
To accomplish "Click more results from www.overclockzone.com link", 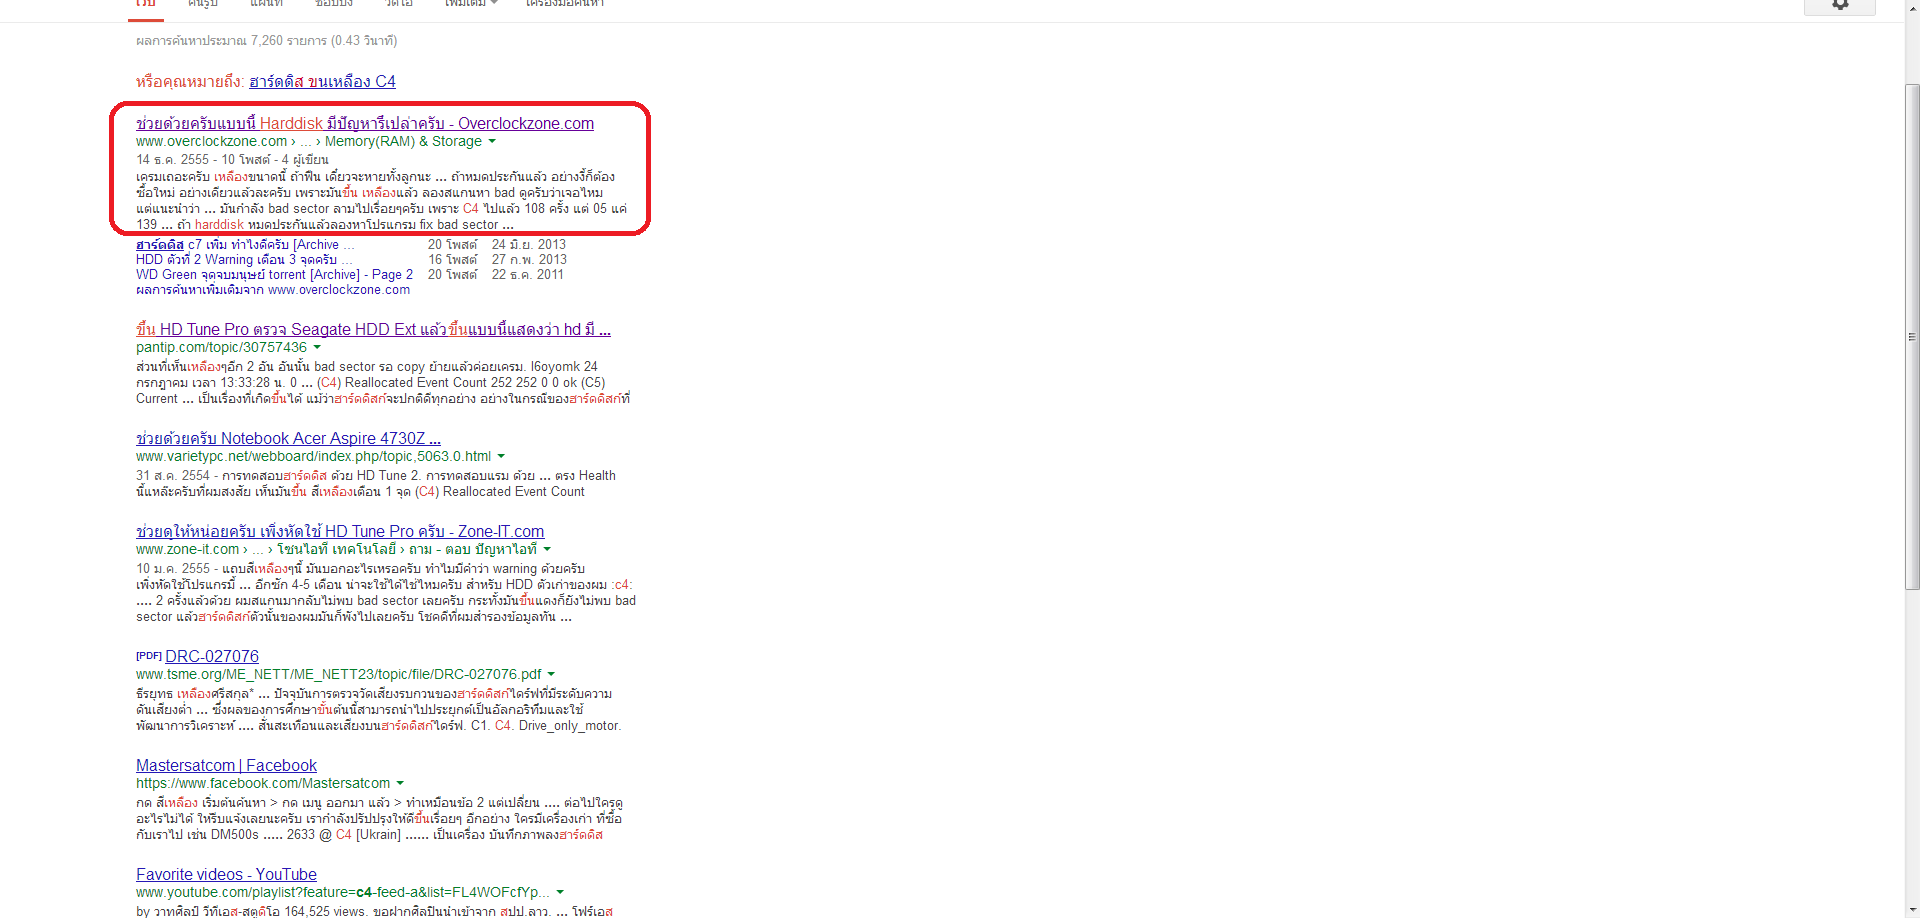I will [273, 290].
